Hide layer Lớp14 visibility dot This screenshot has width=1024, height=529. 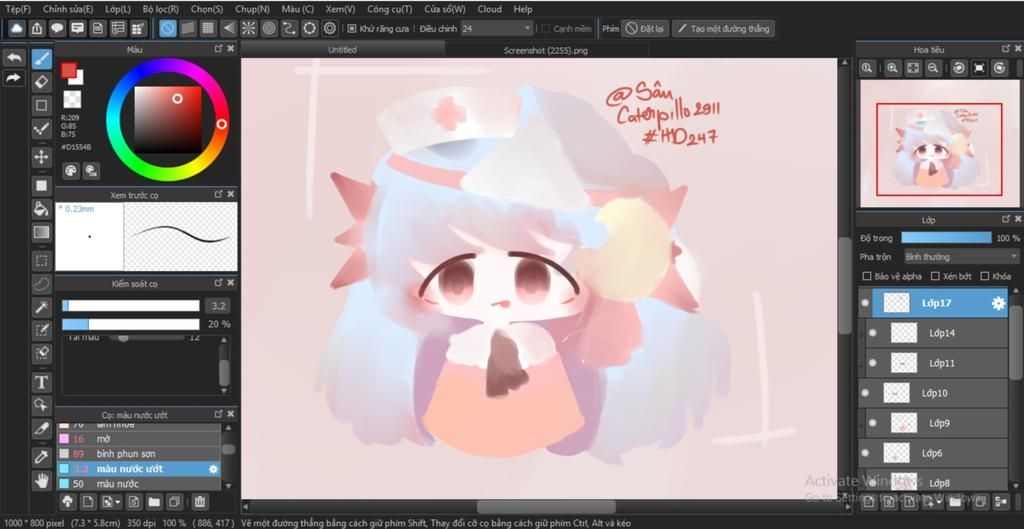[x=873, y=333]
